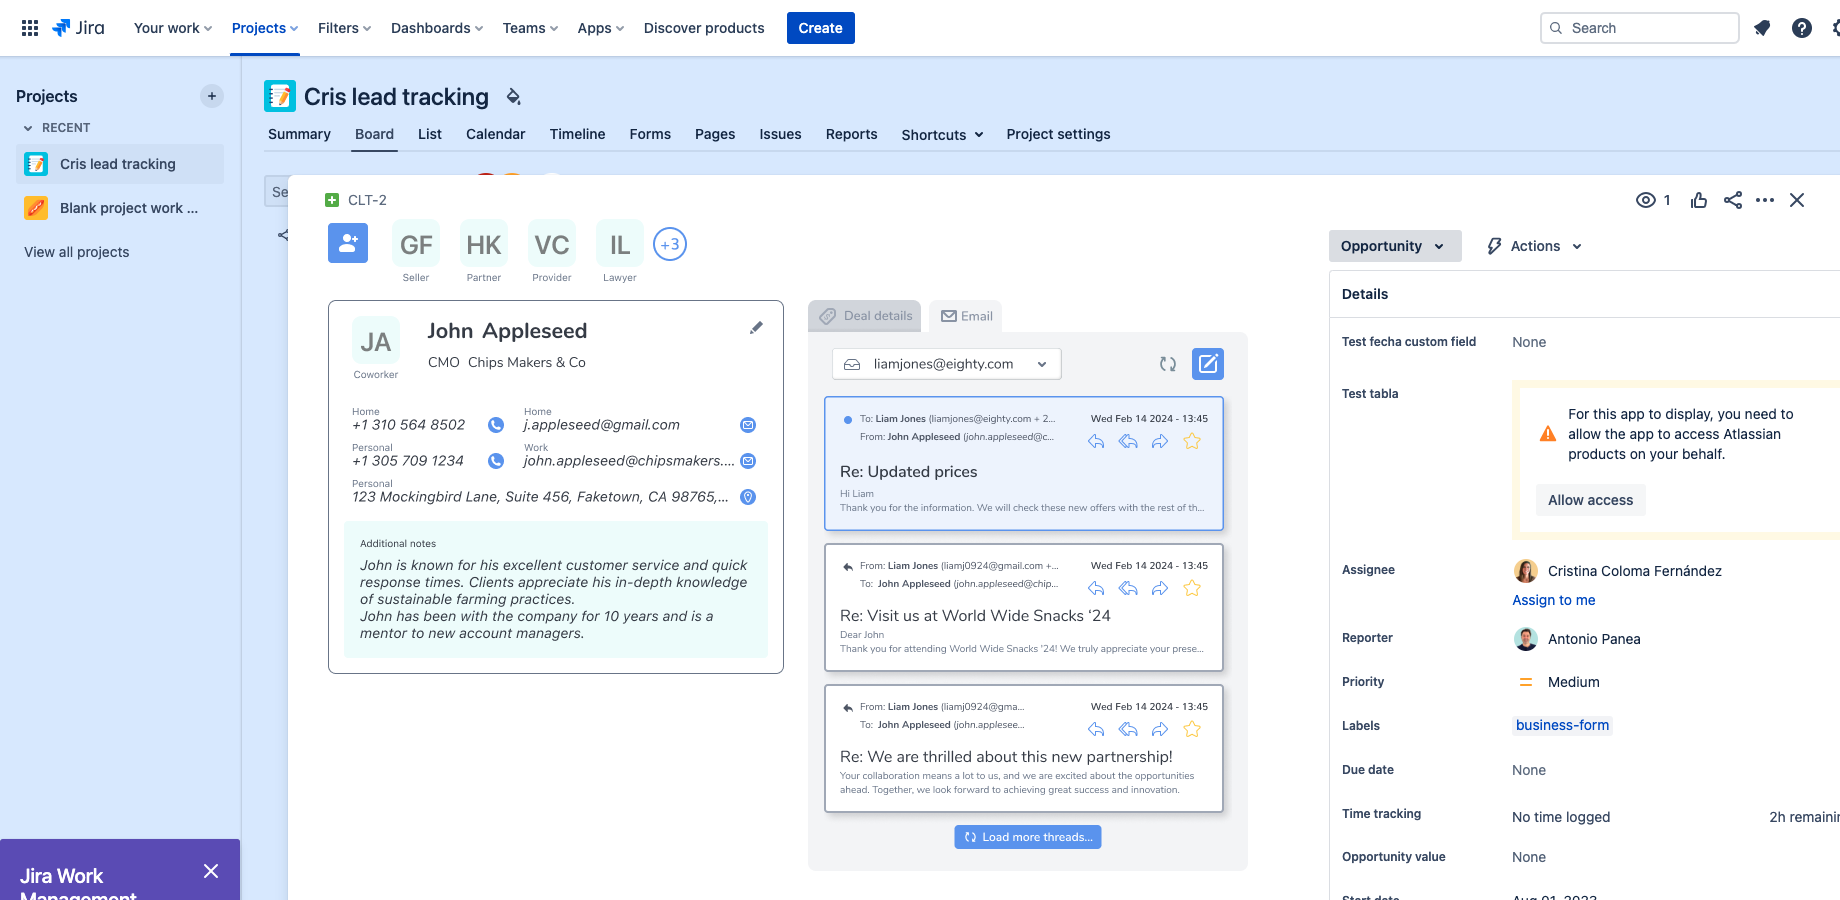1840x900 pixels.
Task: Open Blank project work in sidebar
Action: [x=120, y=208]
